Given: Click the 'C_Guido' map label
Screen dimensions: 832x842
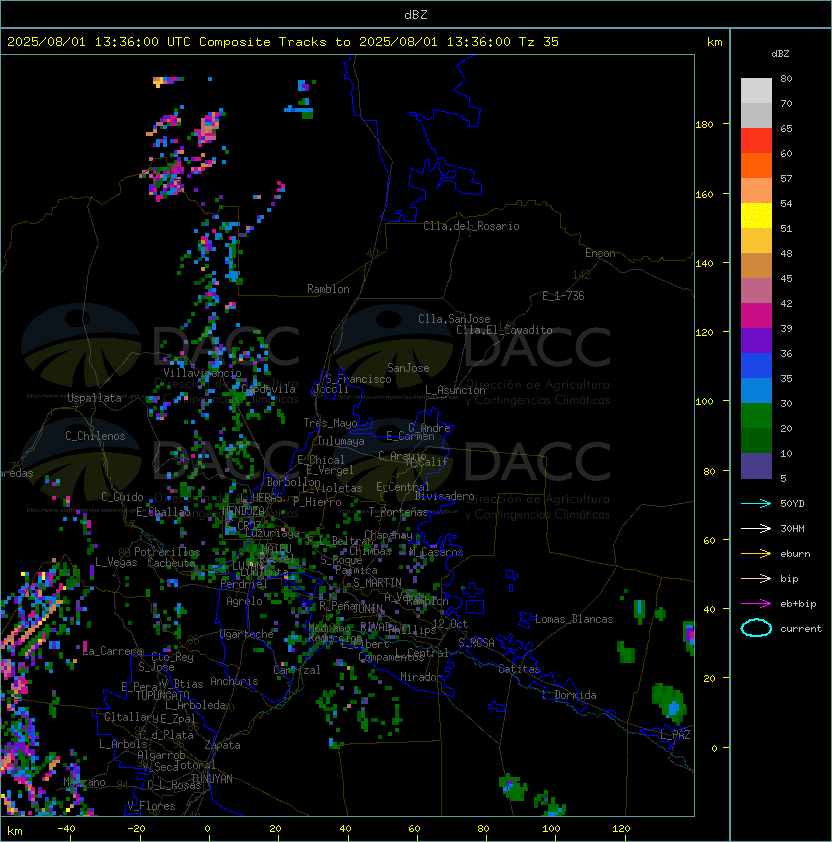Looking at the screenshot, I should 122,497.
